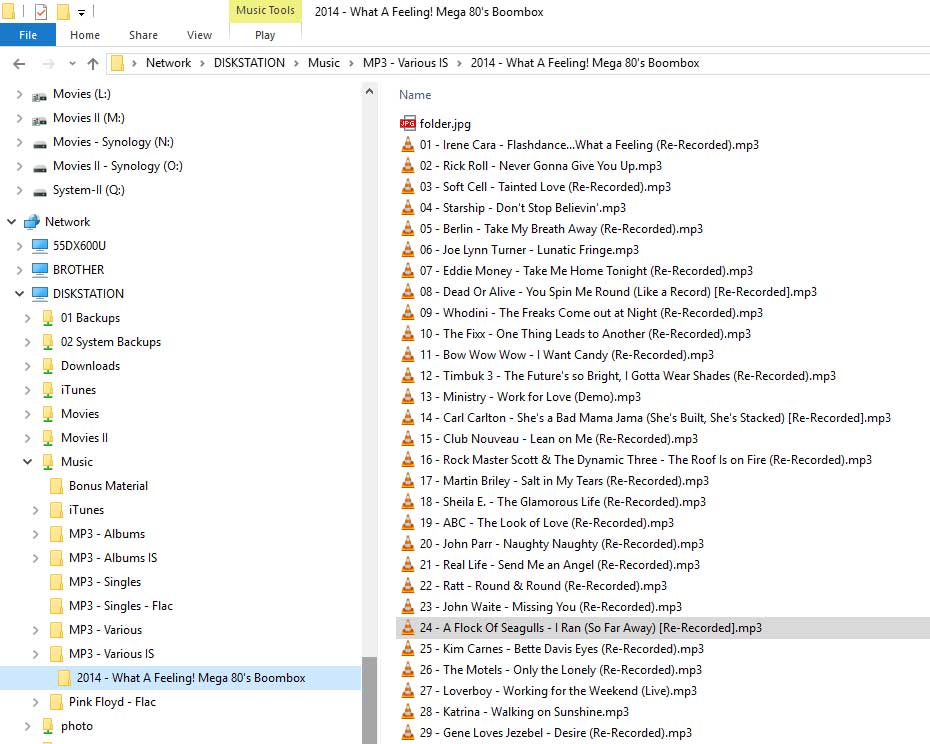Viewport: 930px width, 744px height.
Task: Click the navigation pane scroll up arrow
Action: [x=370, y=91]
